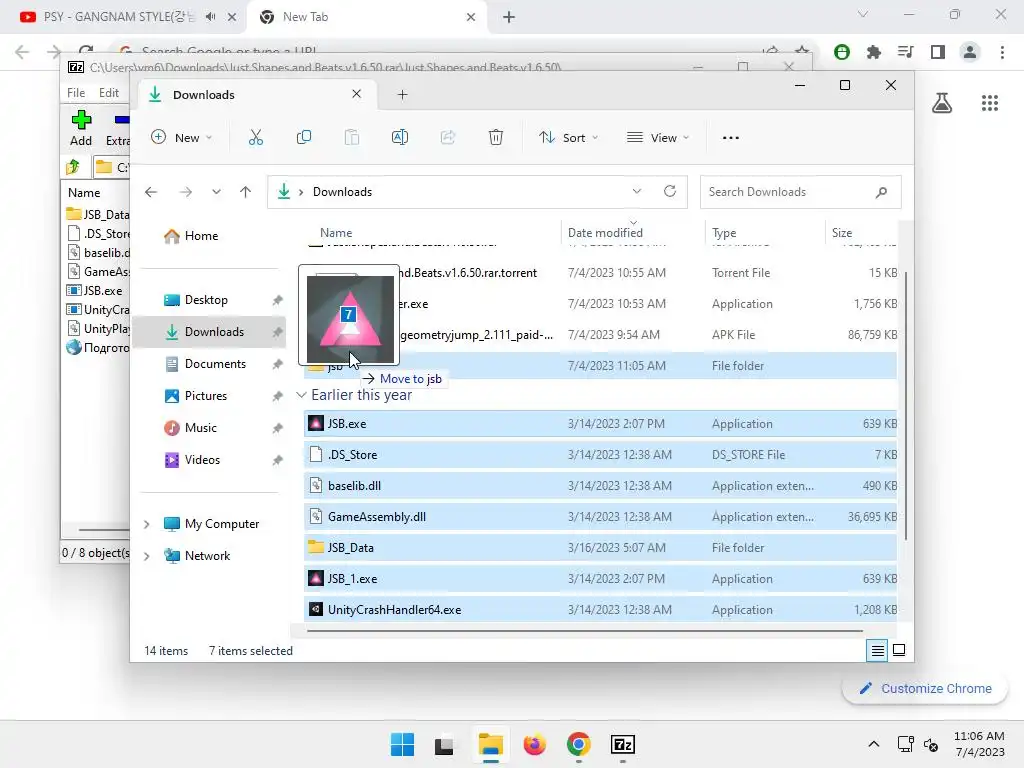
Task: Open Chrome side panel icon
Action: point(938,52)
